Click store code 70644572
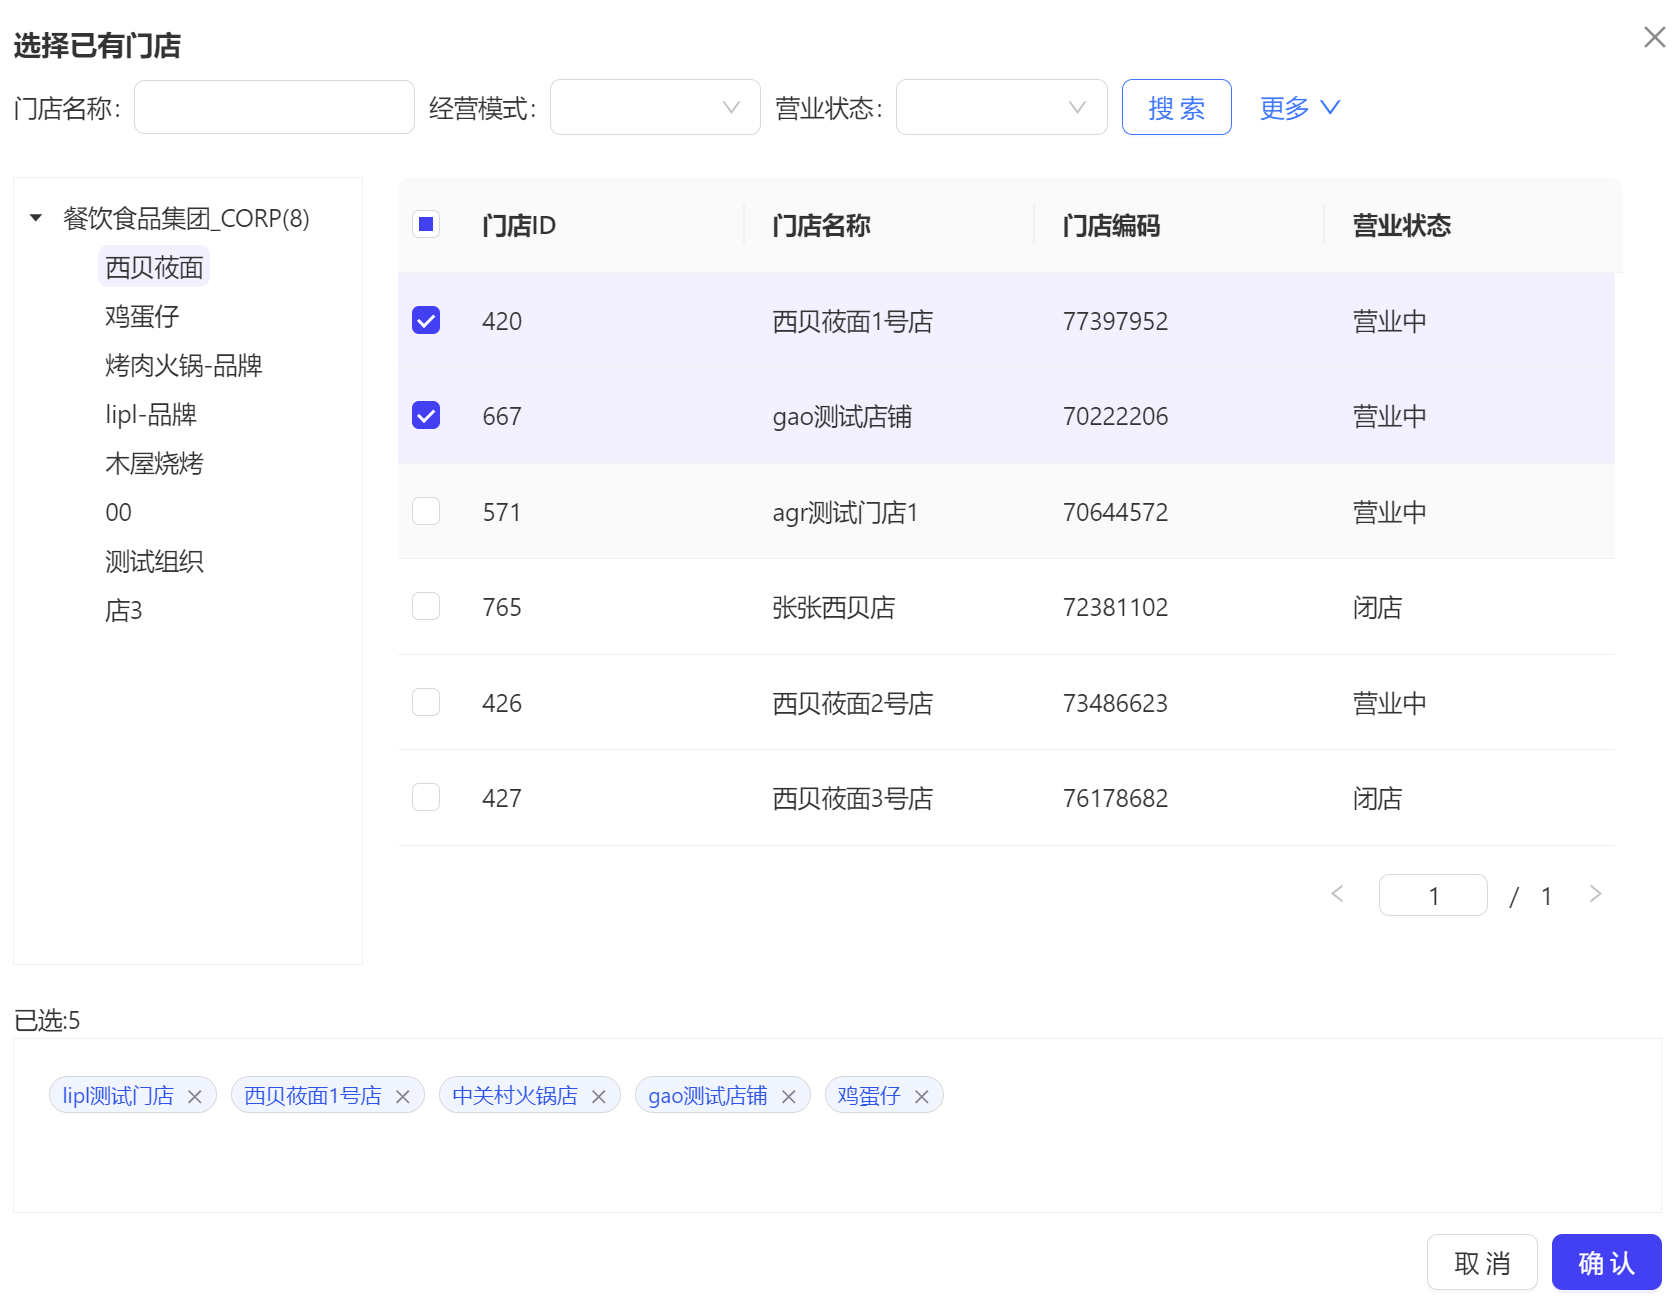Screen dimensions: 1672x1301 pyautogui.click(x=1115, y=512)
